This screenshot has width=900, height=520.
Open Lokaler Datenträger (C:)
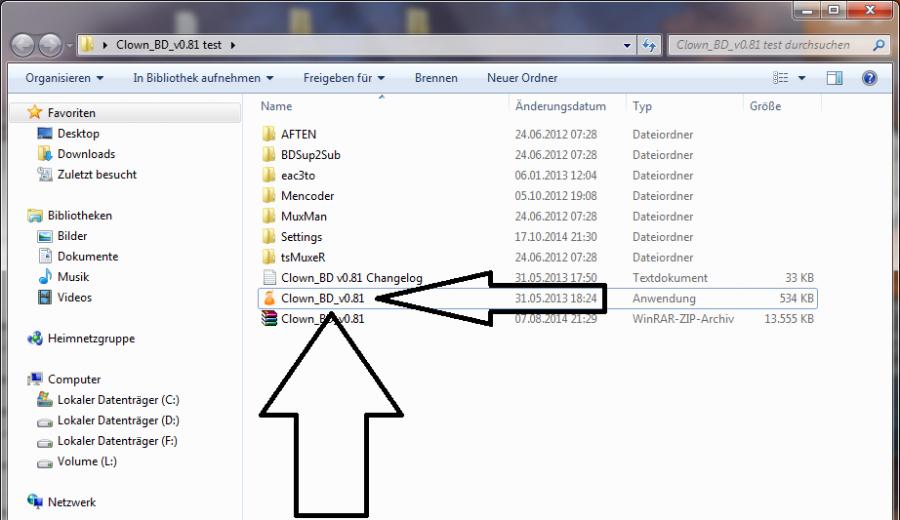[x=118, y=400]
